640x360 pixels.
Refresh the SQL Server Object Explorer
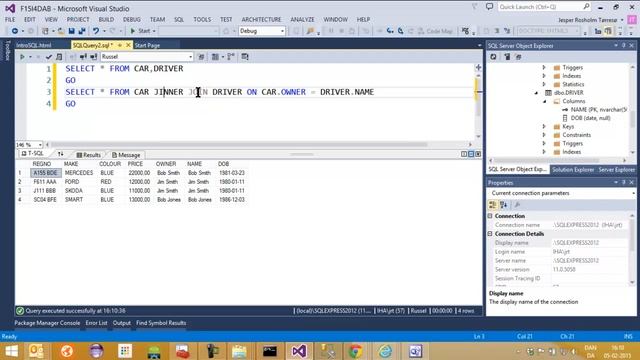[493, 57]
